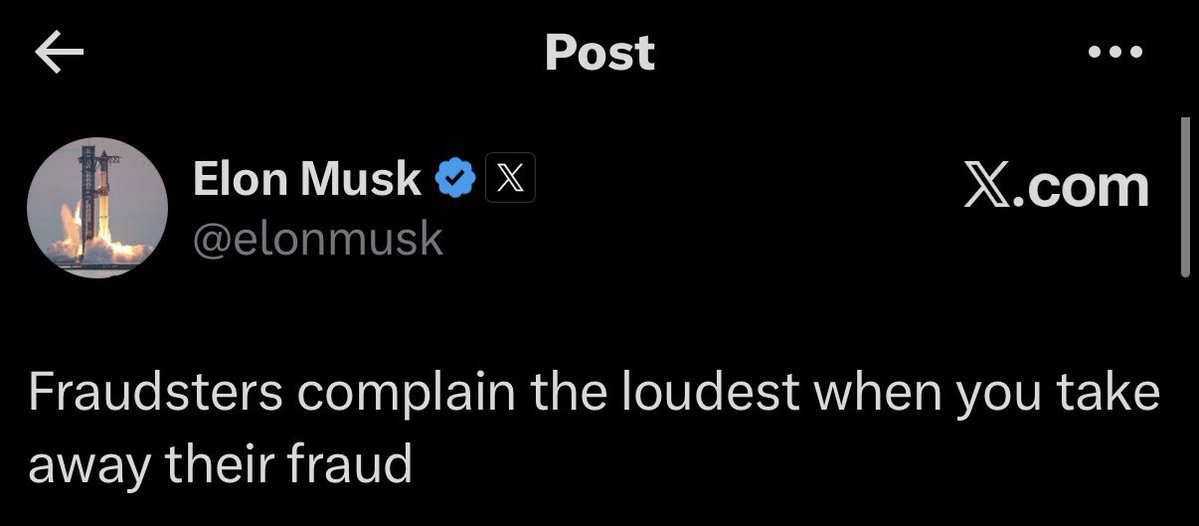Open Elon Musk's display name

pyautogui.click(x=307, y=180)
